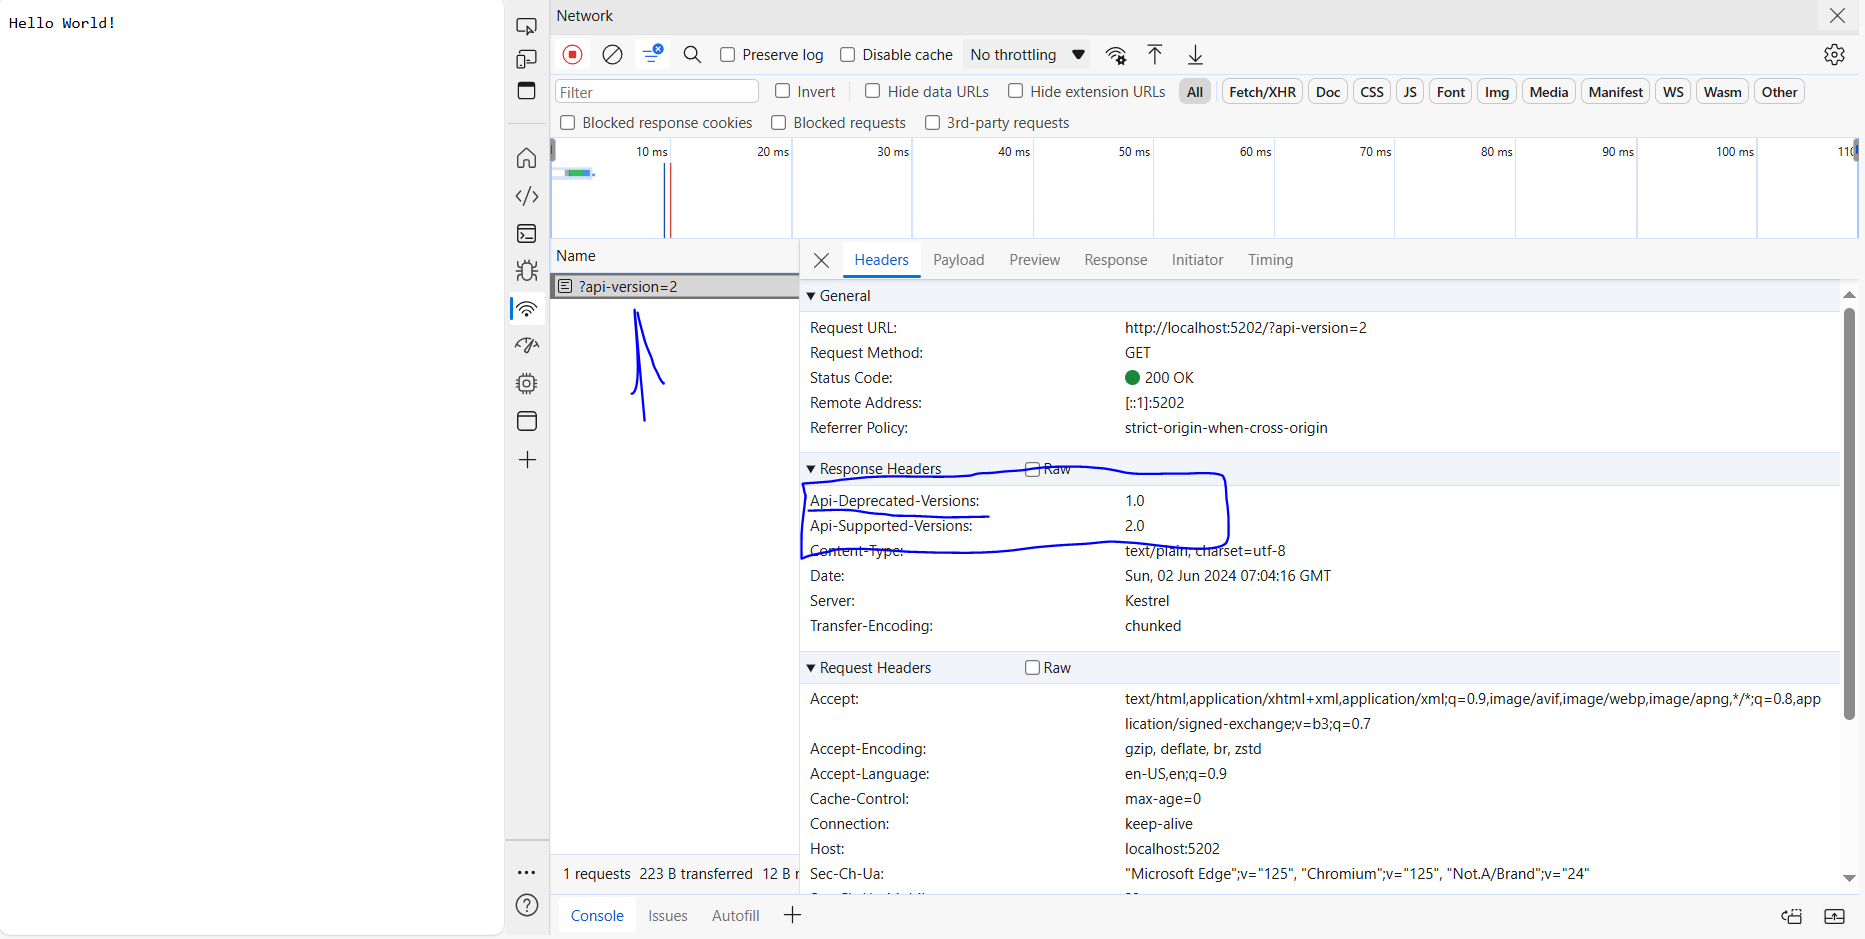The width and height of the screenshot is (1865, 939).
Task: Open the Elements tool in sidebar
Action: [527, 196]
